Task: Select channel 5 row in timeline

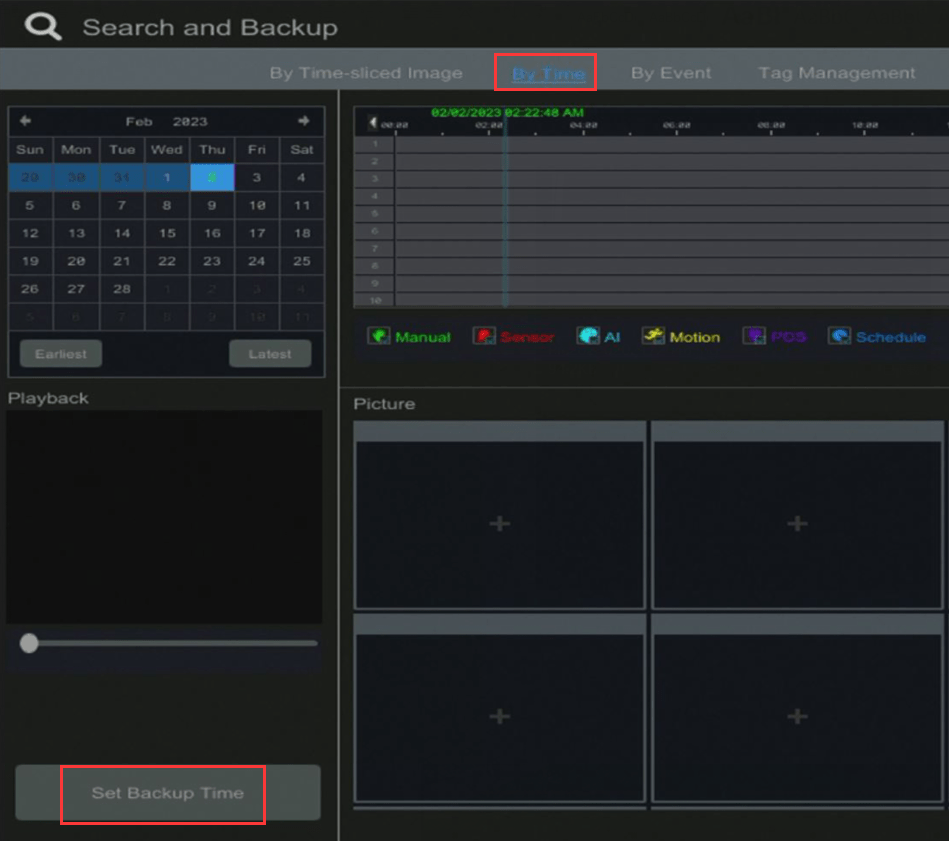Action: [x=374, y=213]
